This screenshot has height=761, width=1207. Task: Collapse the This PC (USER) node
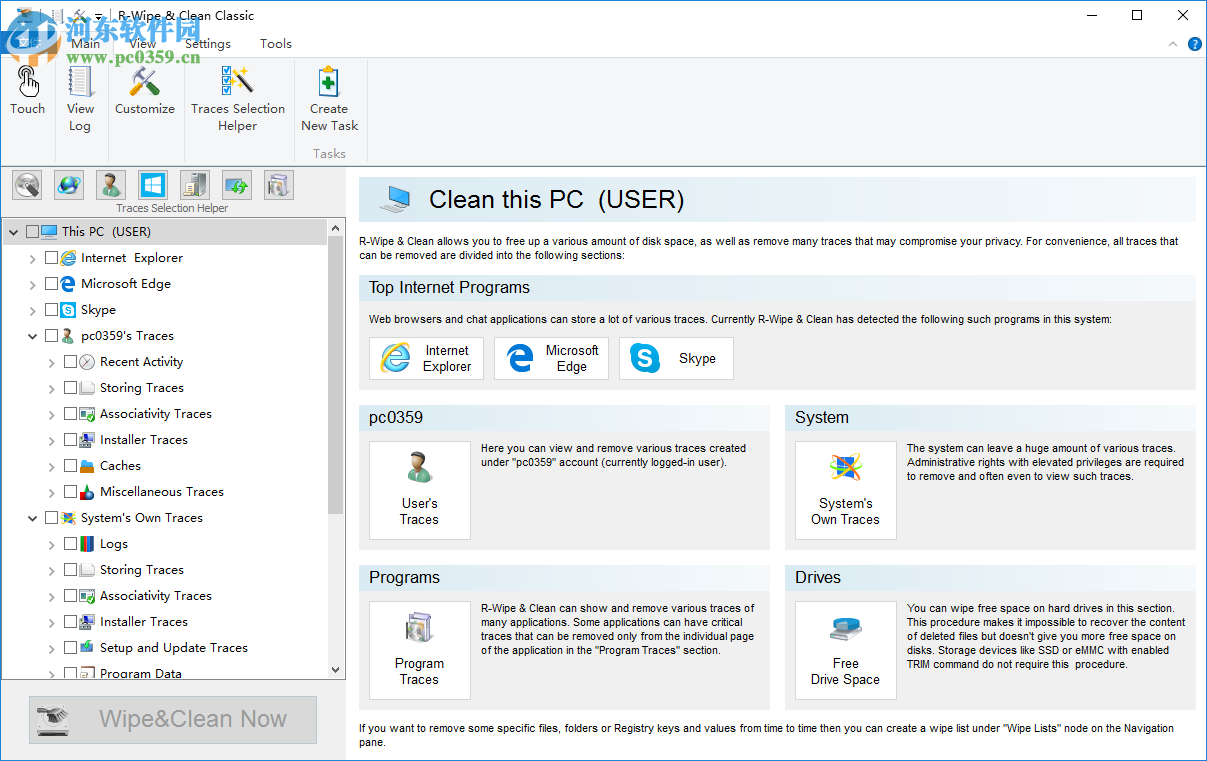click(13, 232)
